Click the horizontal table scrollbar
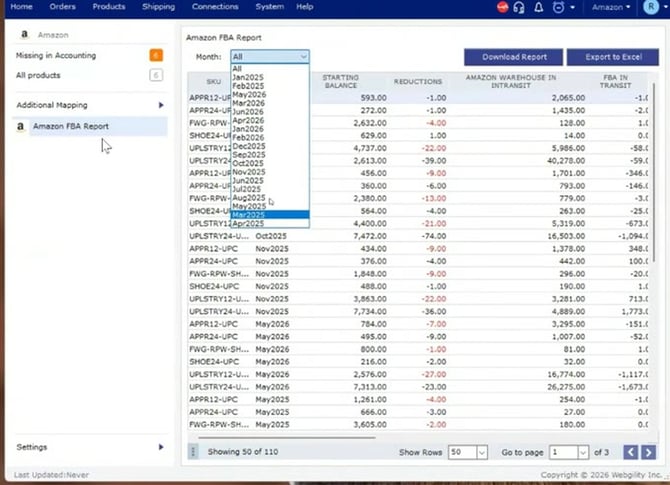 click(x=287, y=438)
